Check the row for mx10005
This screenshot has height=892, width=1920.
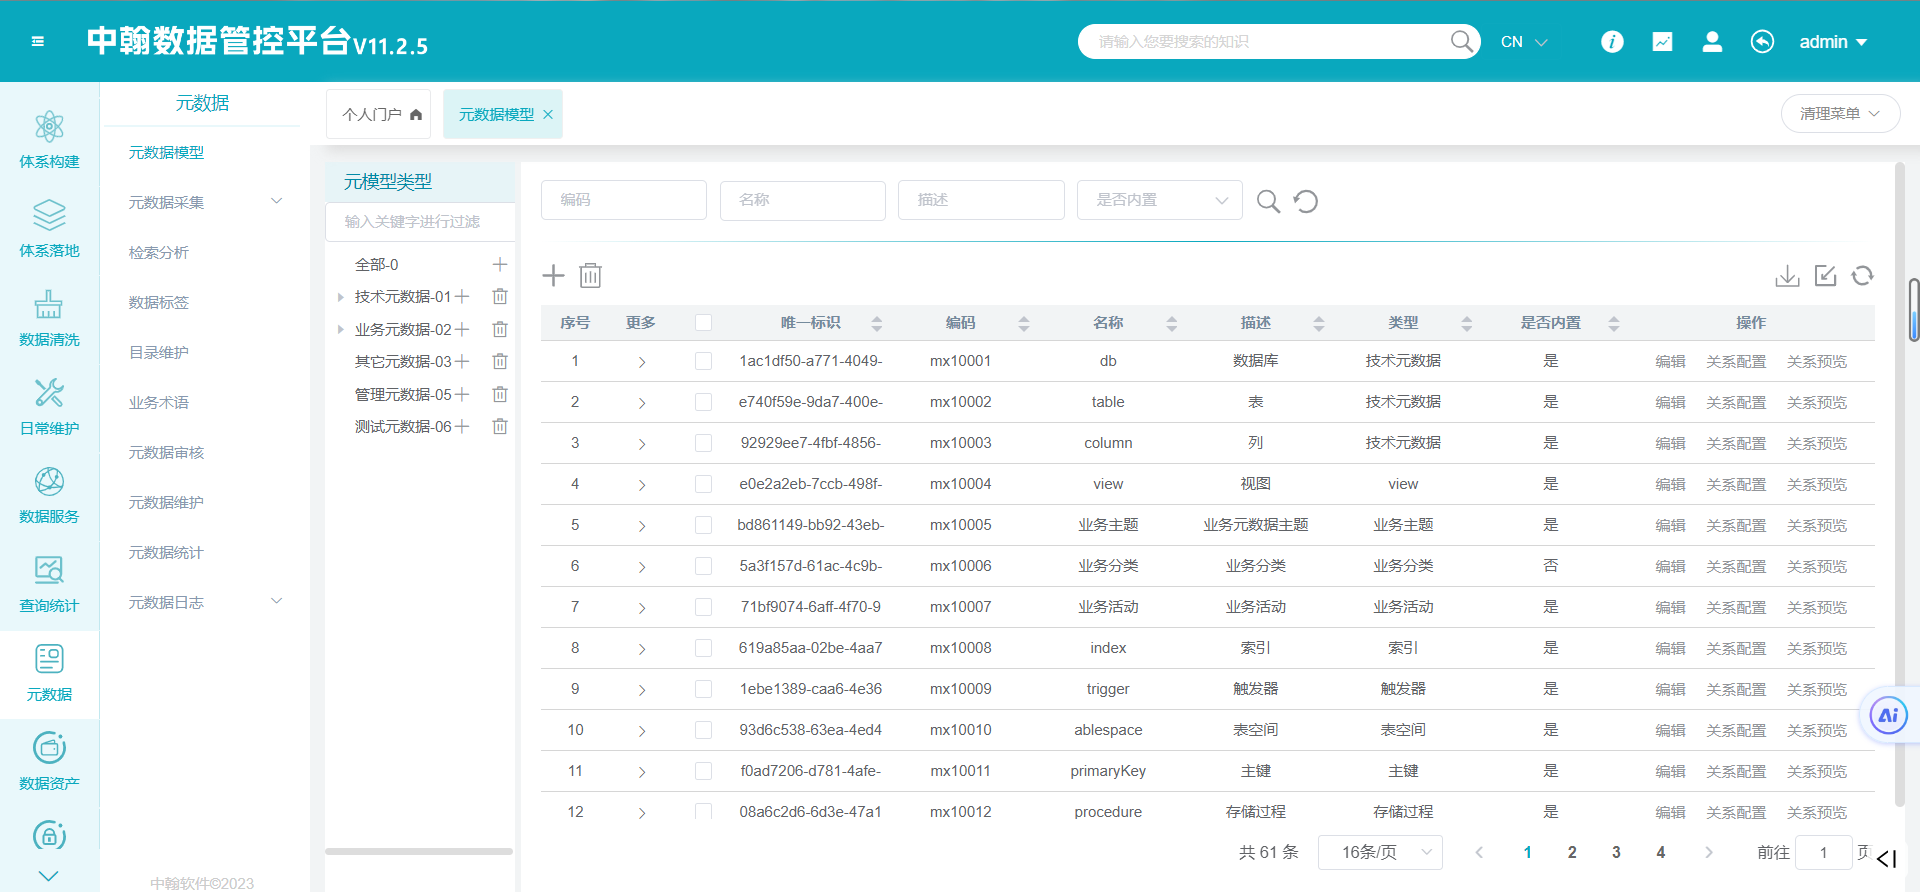703,525
